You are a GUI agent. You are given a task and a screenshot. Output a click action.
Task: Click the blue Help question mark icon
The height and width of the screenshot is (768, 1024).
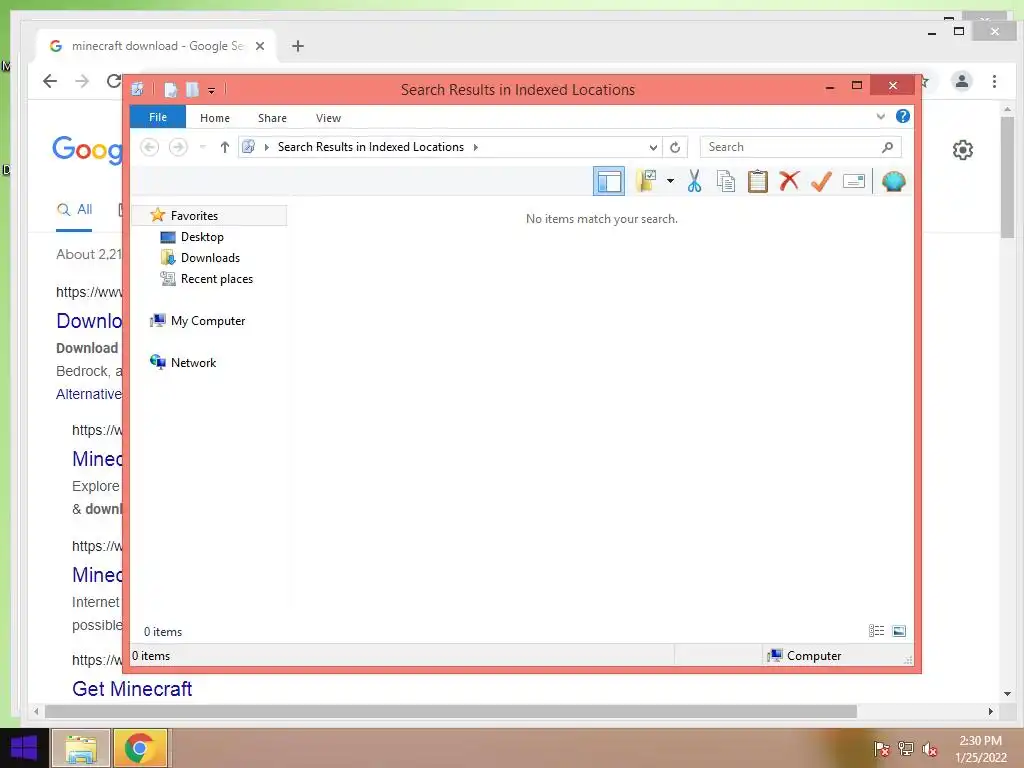click(x=903, y=116)
